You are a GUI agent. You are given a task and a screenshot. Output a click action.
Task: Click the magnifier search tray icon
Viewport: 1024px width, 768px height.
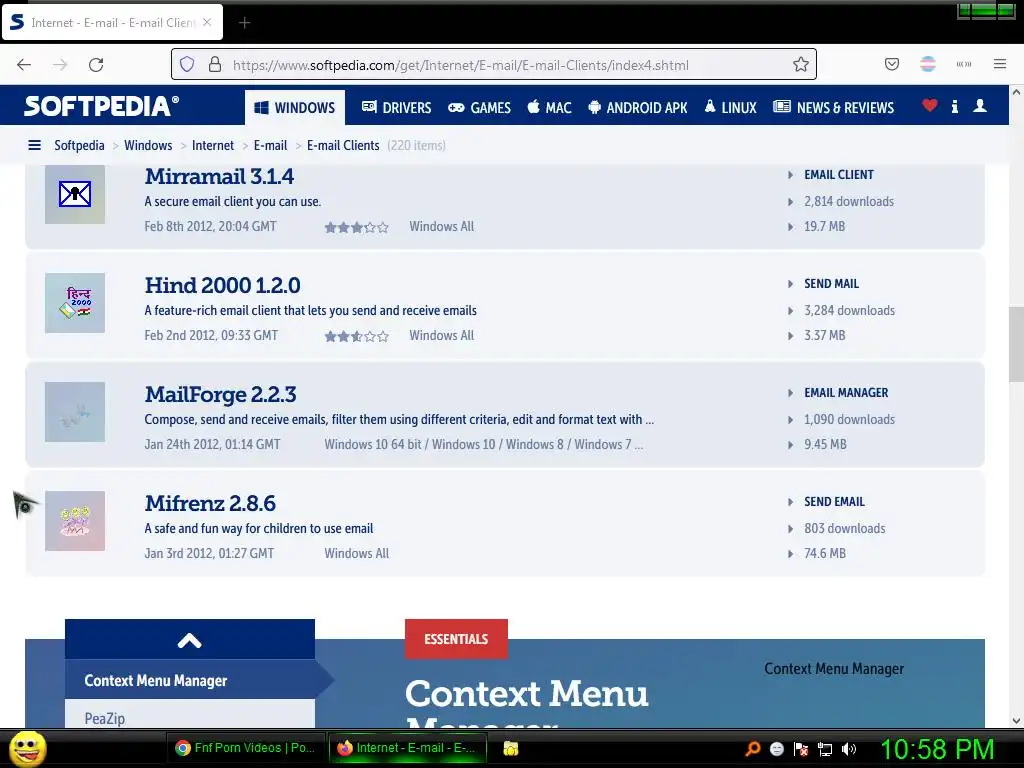tap(752, 748)
